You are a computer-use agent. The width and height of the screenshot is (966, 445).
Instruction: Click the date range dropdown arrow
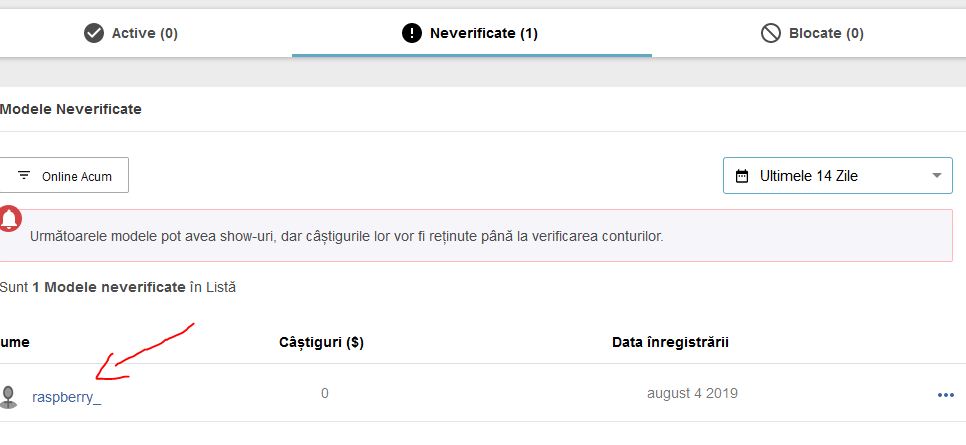[x=936, y=176]
